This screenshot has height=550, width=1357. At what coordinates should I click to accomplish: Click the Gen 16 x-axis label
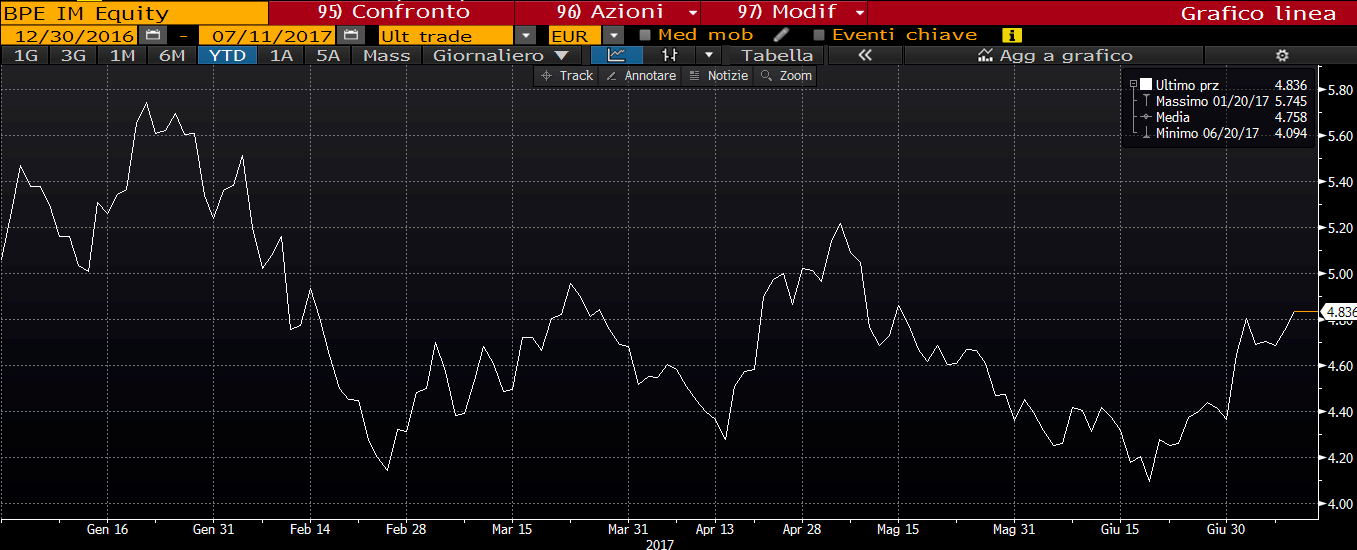tap(108, 529)
